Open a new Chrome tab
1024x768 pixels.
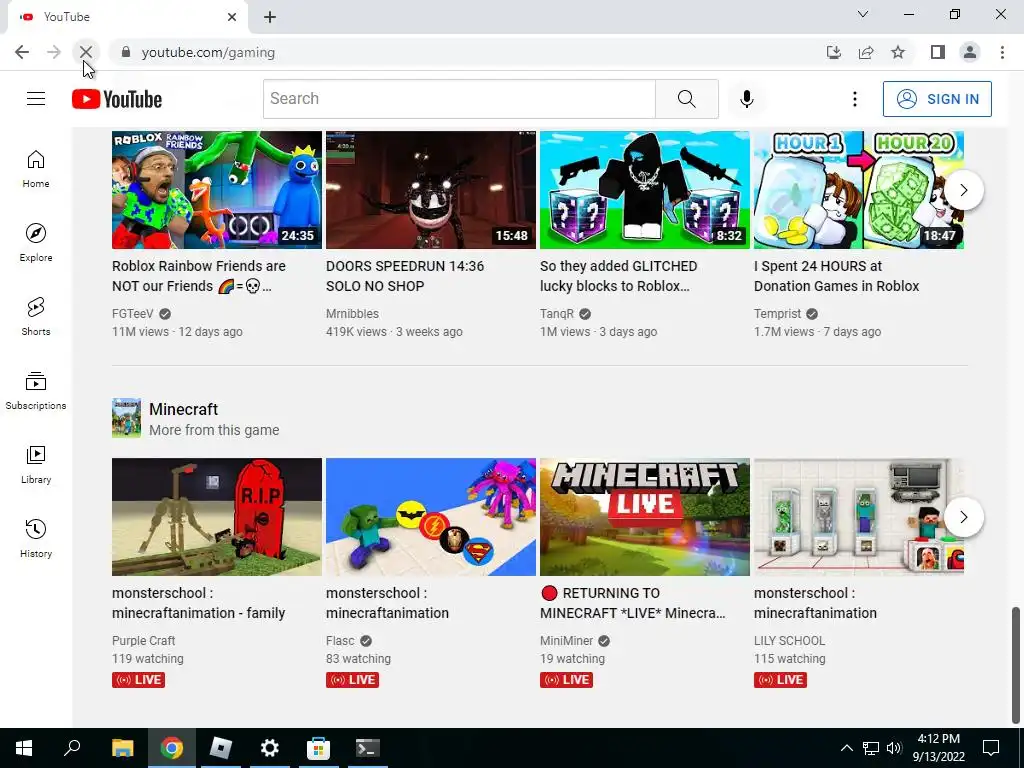[270, 17]
